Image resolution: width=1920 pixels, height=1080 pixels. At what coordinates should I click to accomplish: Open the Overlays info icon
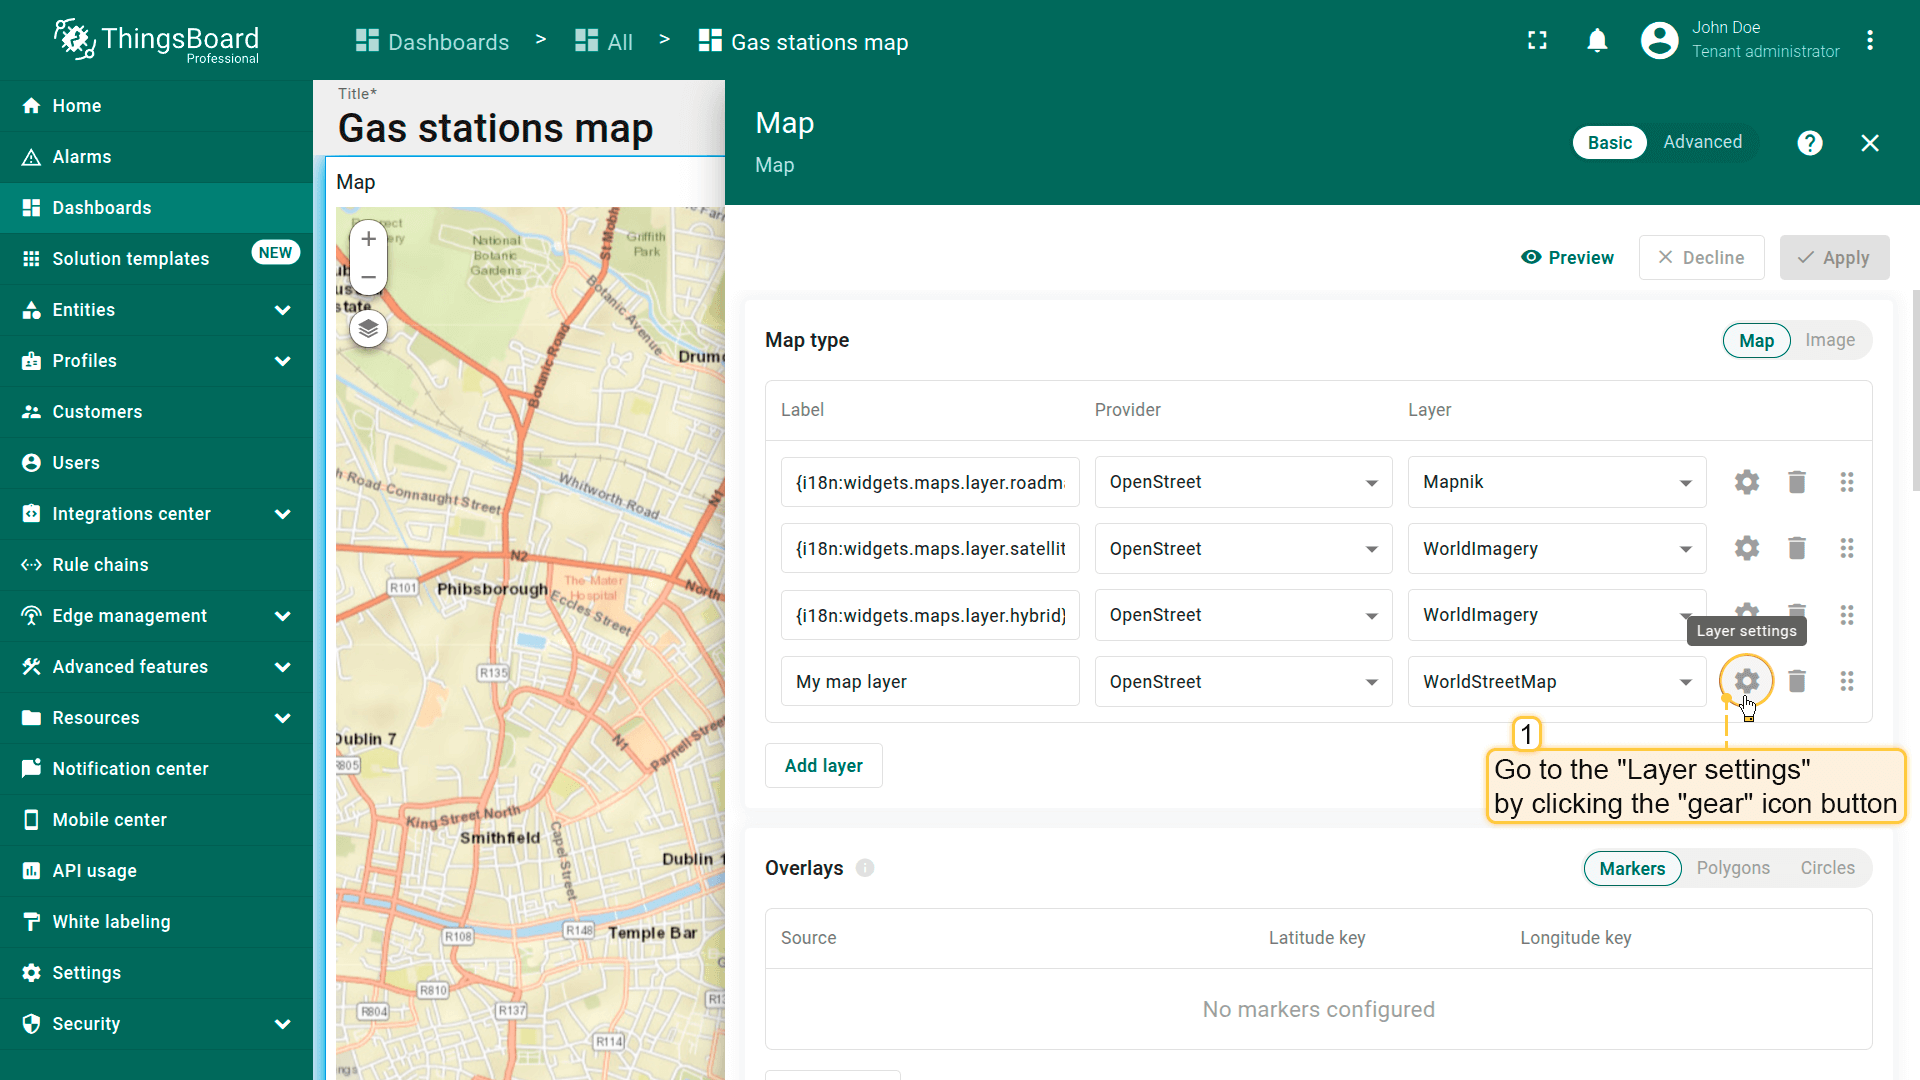(x=865, y=868)
